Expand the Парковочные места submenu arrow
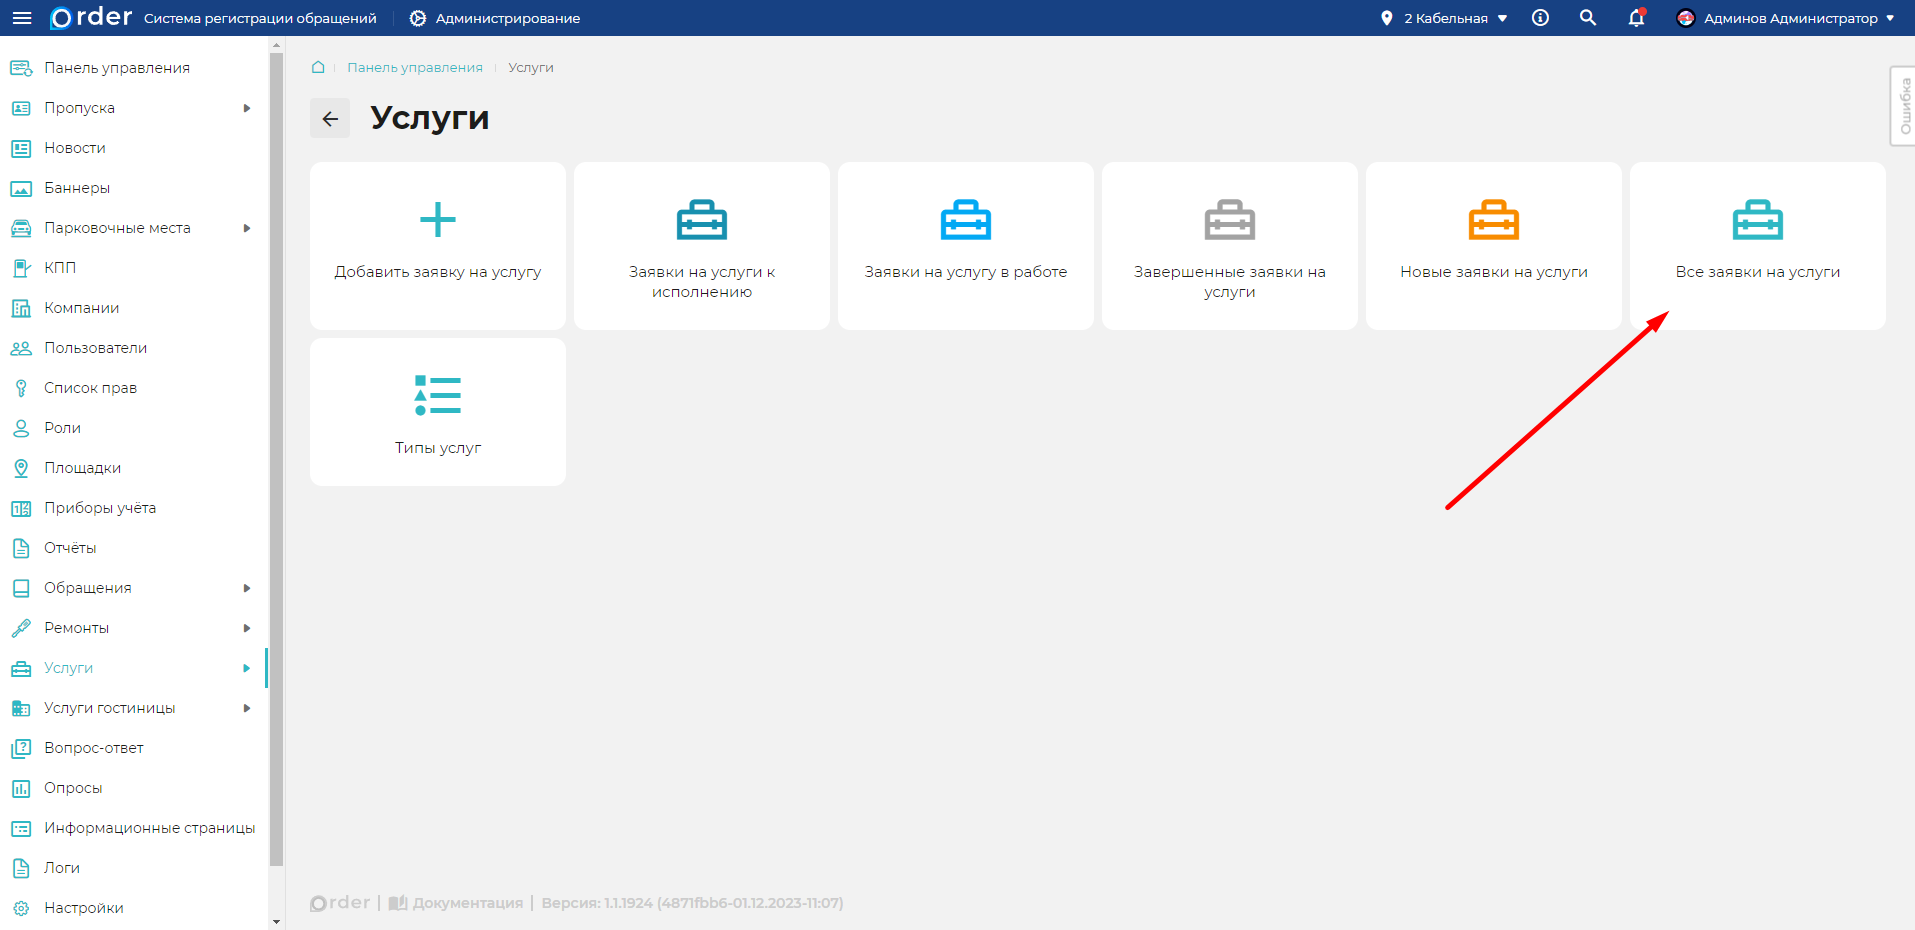Viewport: 1915px width, 930px height. pyautogui.click(x=247, y=228)
